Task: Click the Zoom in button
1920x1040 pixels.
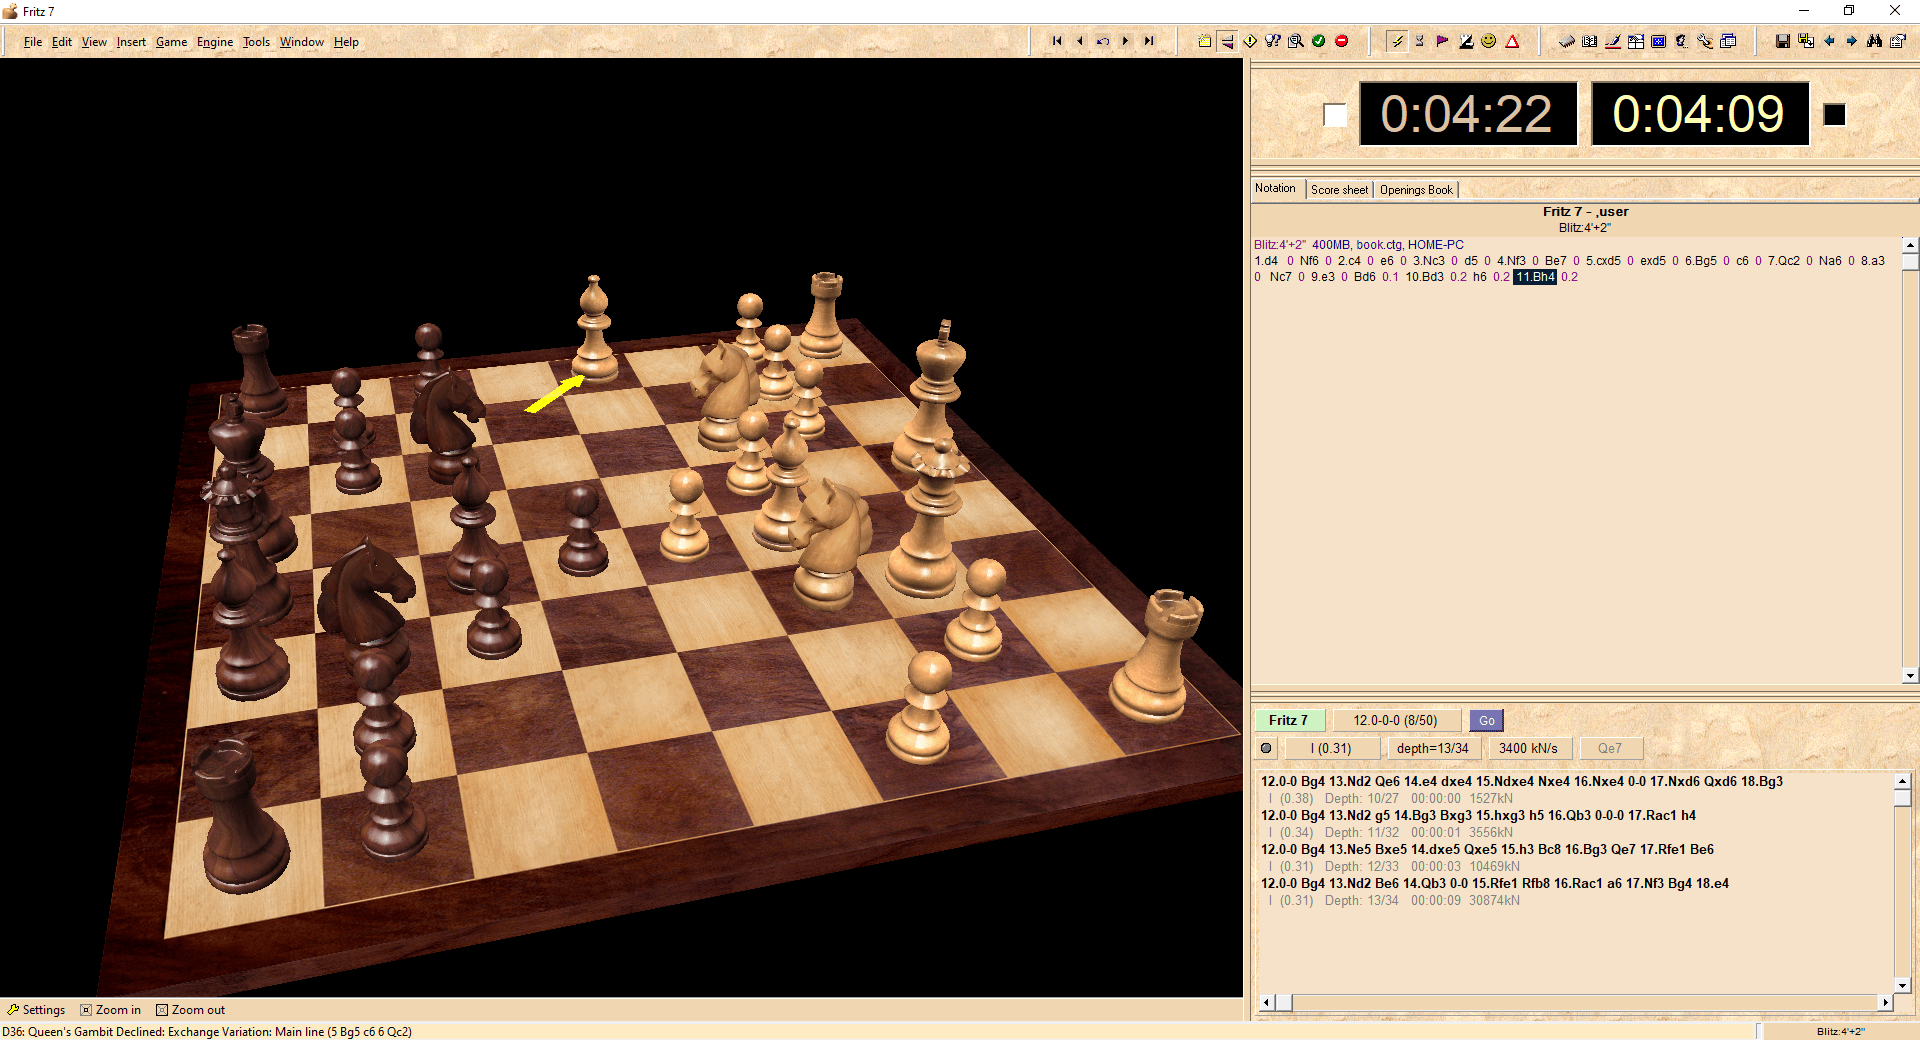Action: point(111,1010)
